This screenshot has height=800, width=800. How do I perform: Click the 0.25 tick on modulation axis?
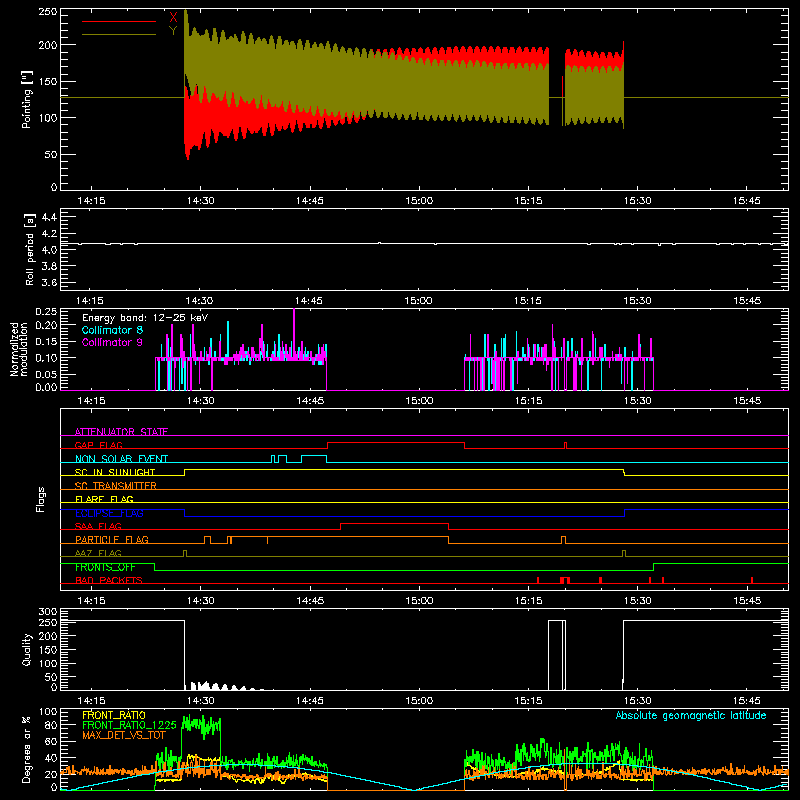point(46,312)
